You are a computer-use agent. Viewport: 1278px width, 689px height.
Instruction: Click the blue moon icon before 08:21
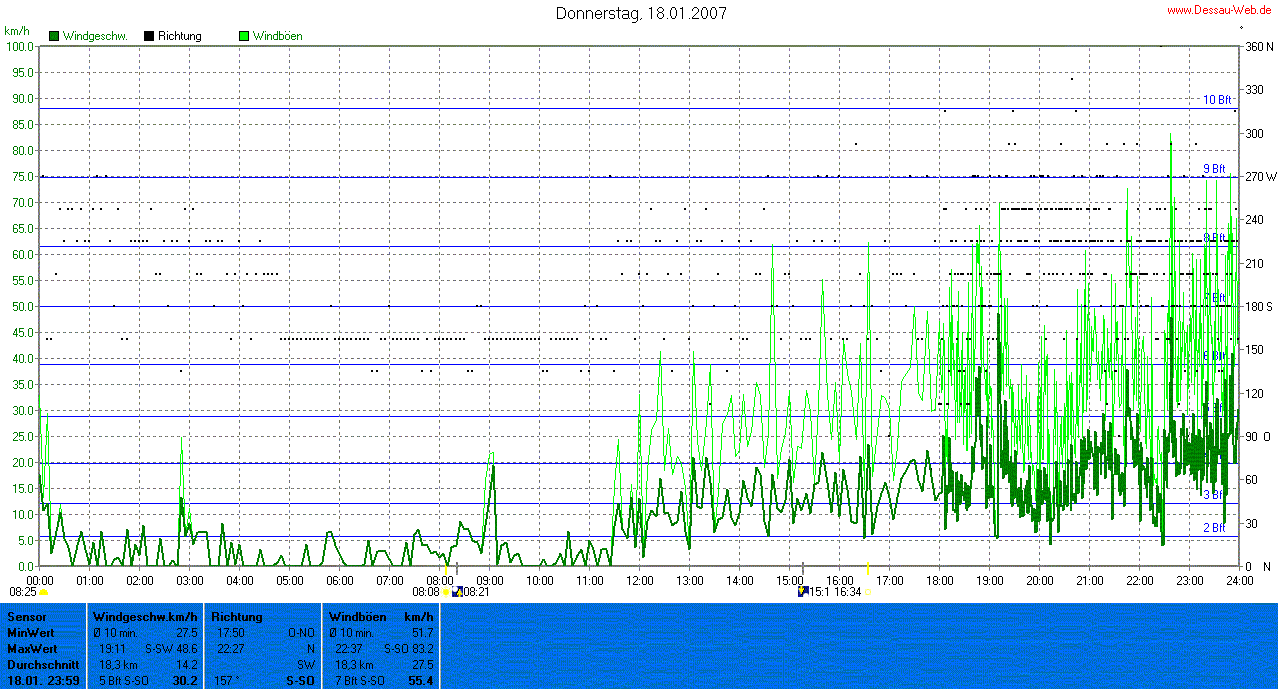[x=458, y=592]
